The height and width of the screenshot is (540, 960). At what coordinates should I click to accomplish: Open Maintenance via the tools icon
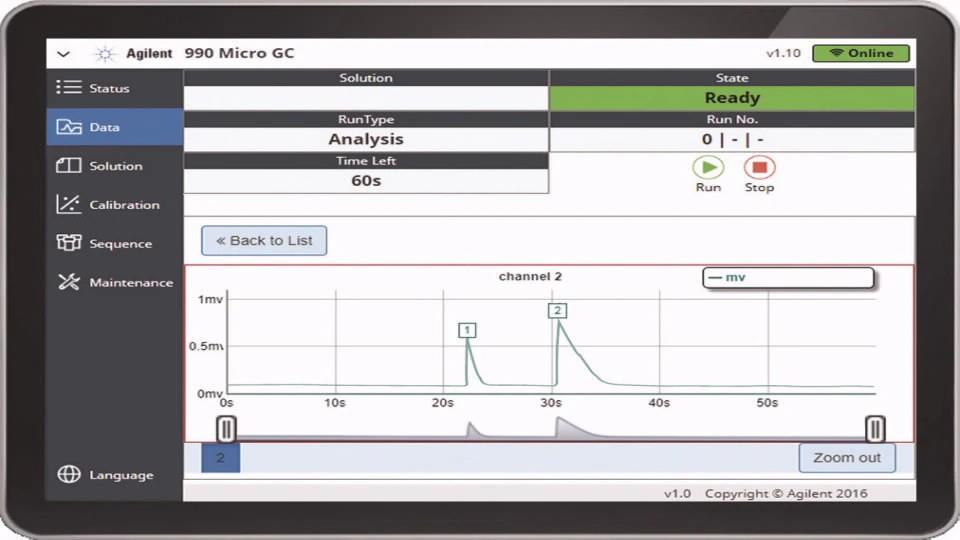68,282
